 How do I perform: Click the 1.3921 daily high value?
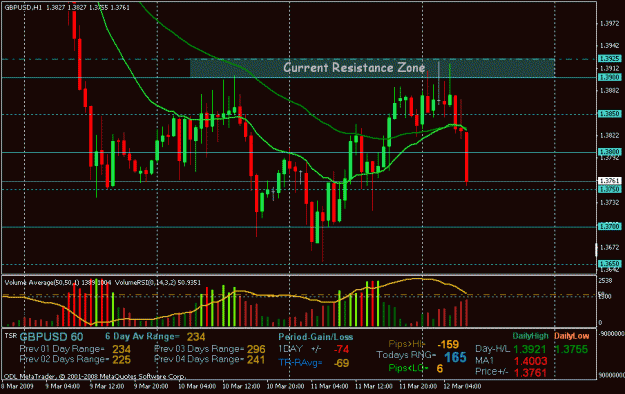[530, 350]
